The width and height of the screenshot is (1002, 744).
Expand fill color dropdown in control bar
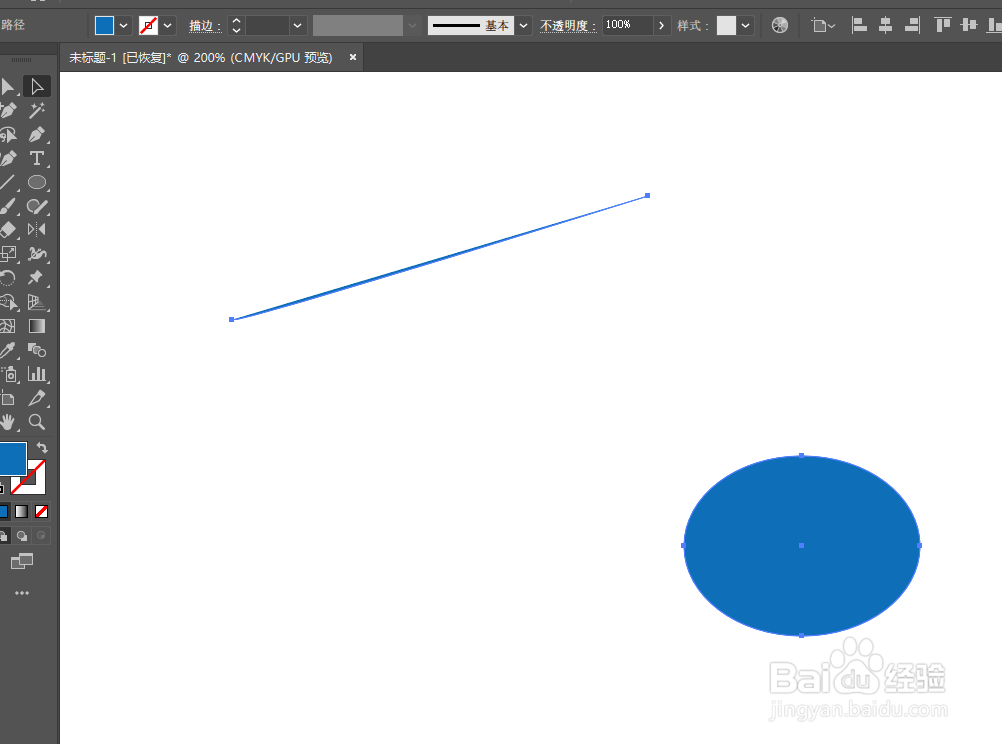(x=124, y=26)
